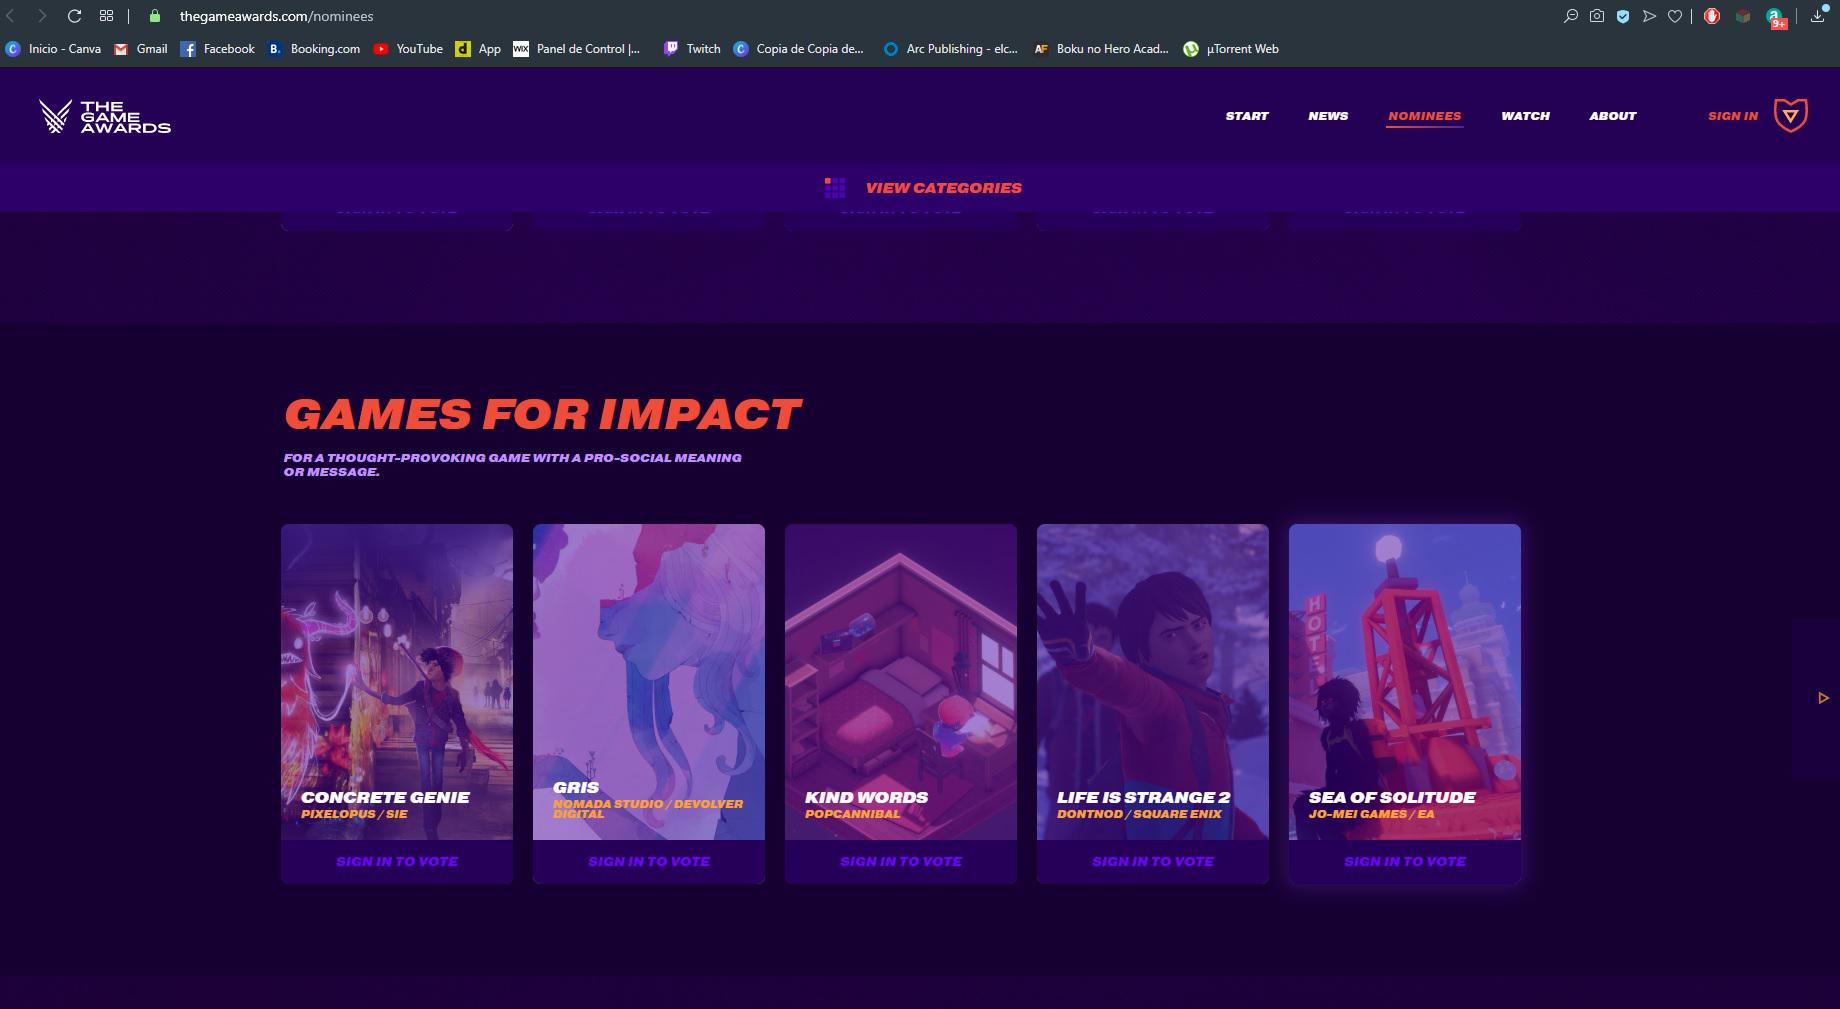Open the red ad blocker extension icon
The image size is (1840, 1009).
(1712, 16)
